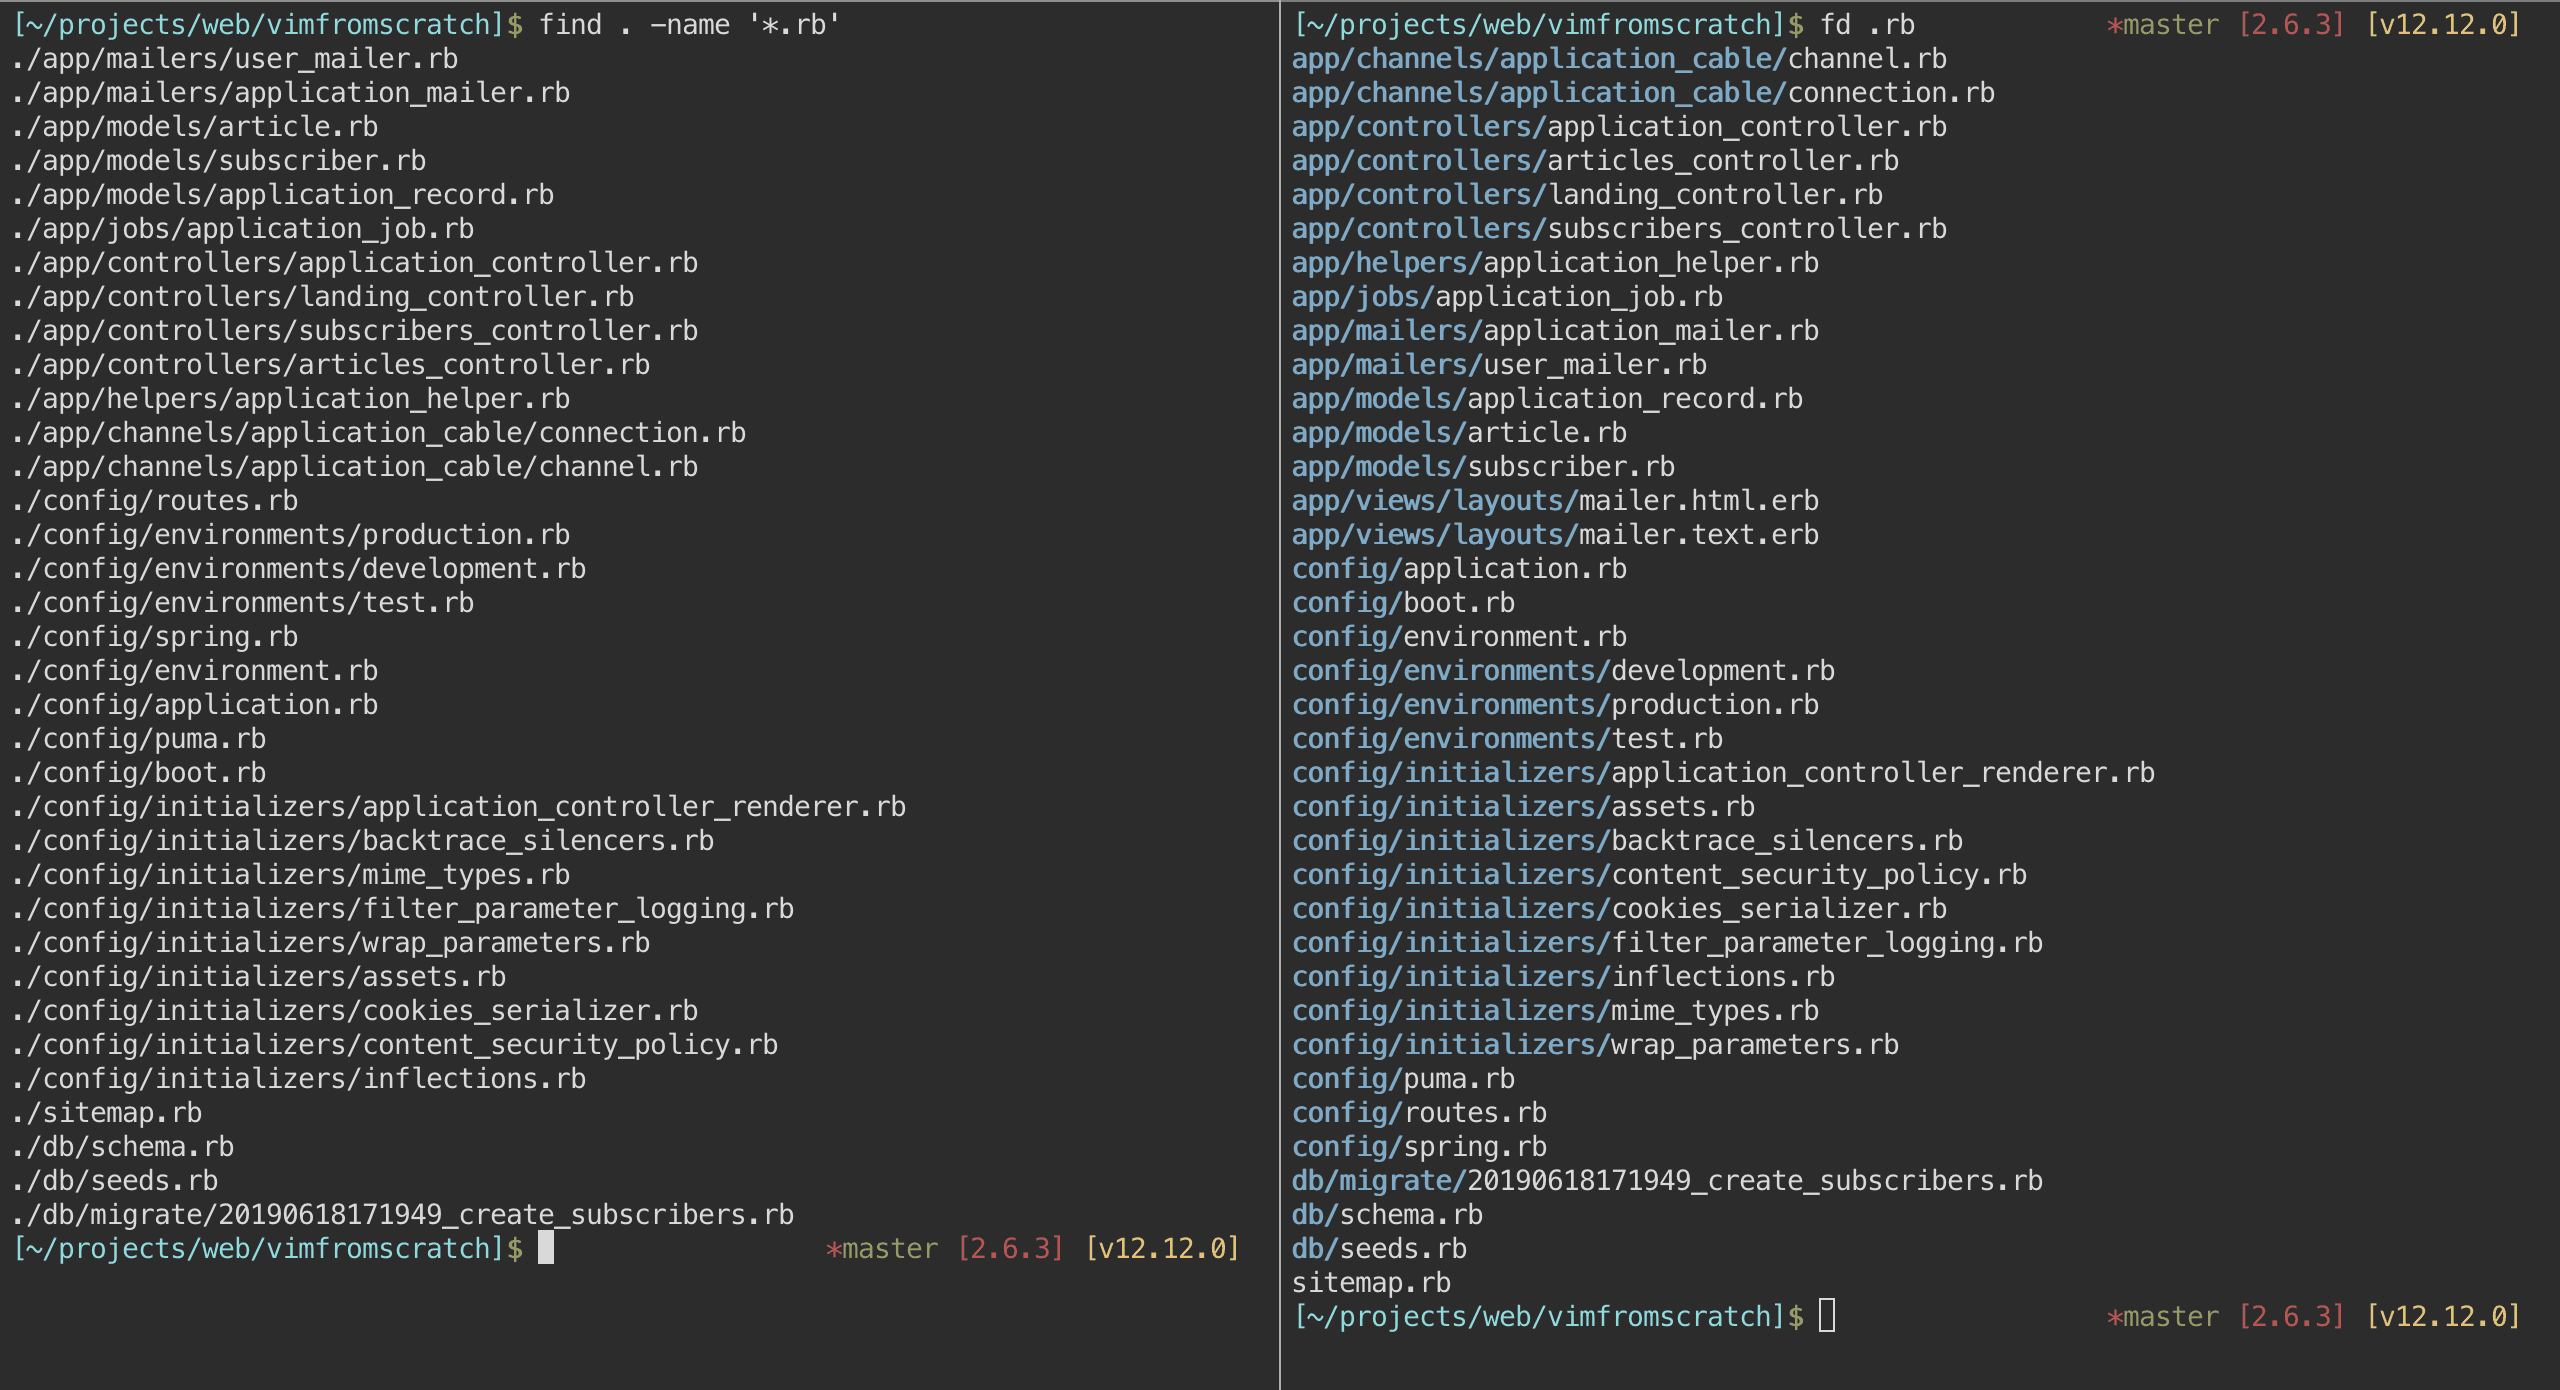Click the block cursor in left pane
The width and height of the screenshot is (2560, 1390).
click(x=545, y=1248)
